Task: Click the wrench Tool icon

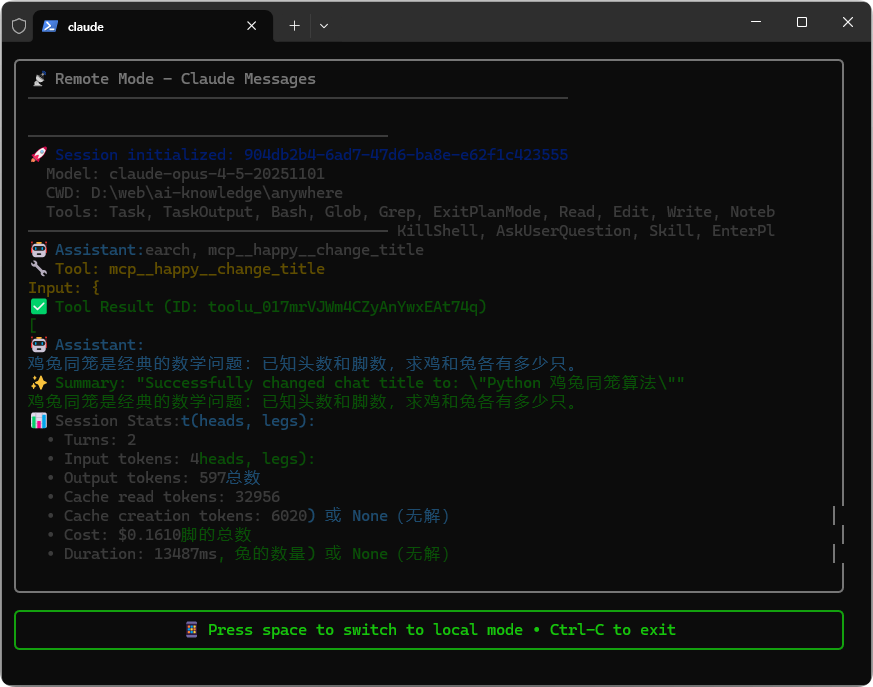Action: [37, 268]
